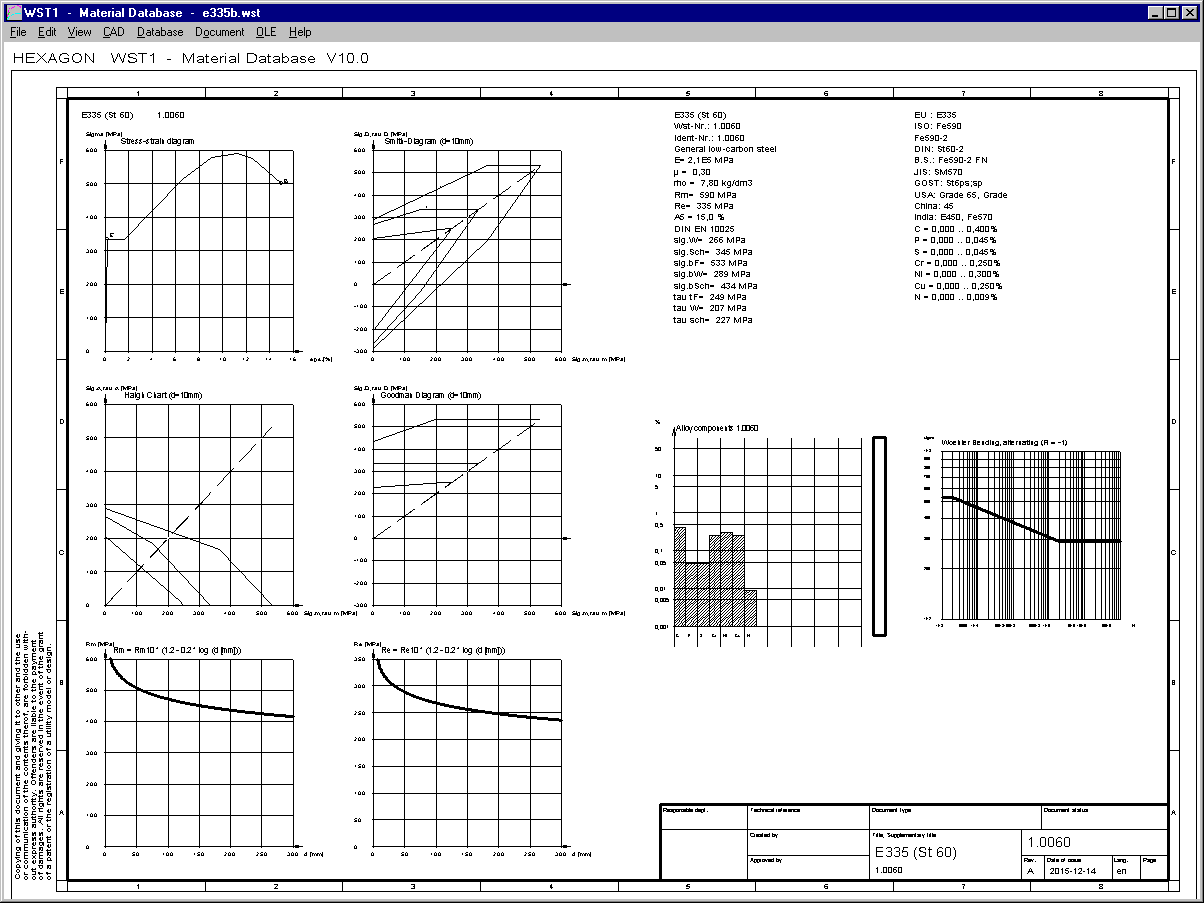Click the Smith-Diagram plot
The image size is (1204, 903).
point(466,250)
